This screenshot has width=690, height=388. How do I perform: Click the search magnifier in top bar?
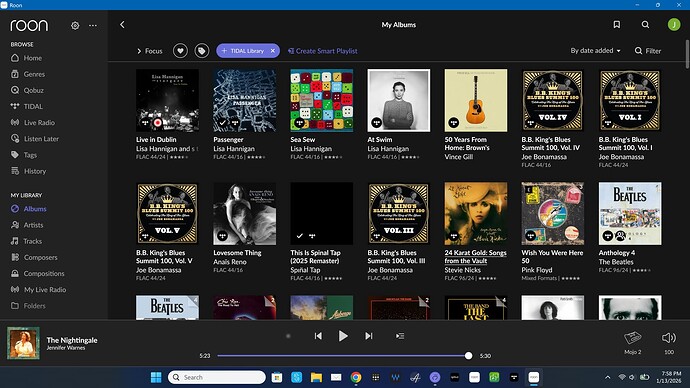(x=645, y=25)
